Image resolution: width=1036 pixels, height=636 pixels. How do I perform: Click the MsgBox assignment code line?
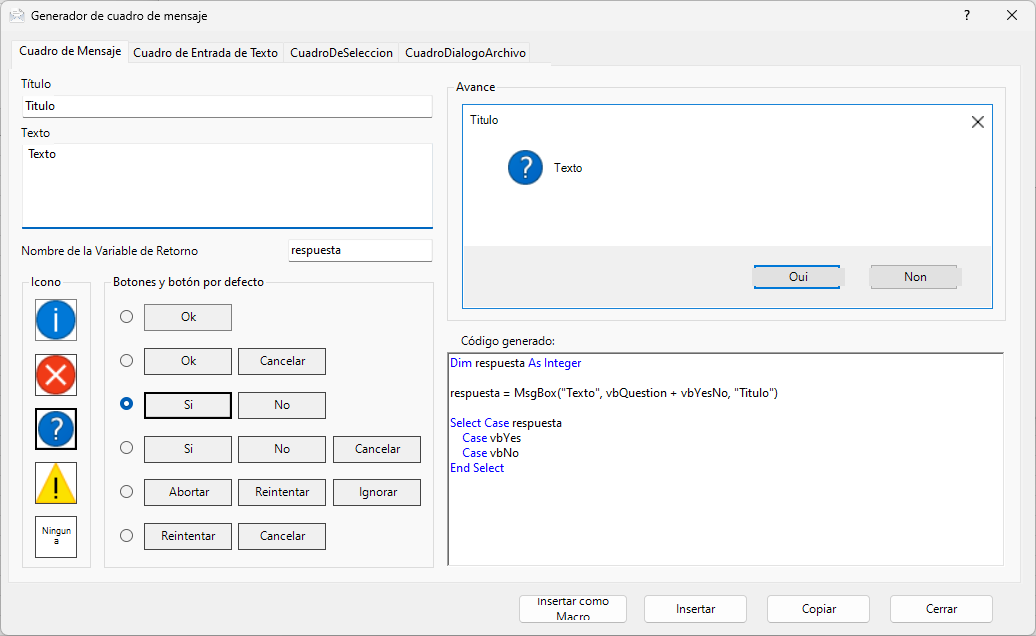614,393
